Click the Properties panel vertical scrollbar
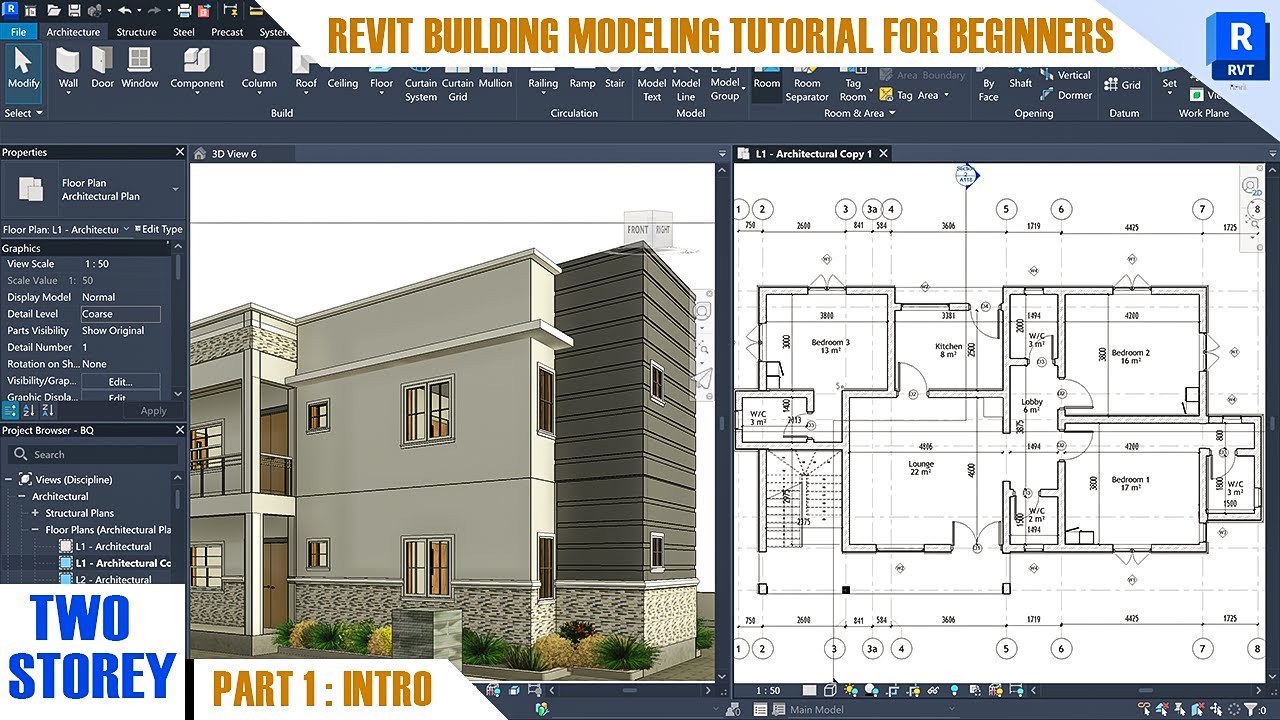This screenshot has width=1280, height=720. tap(179, 267)
